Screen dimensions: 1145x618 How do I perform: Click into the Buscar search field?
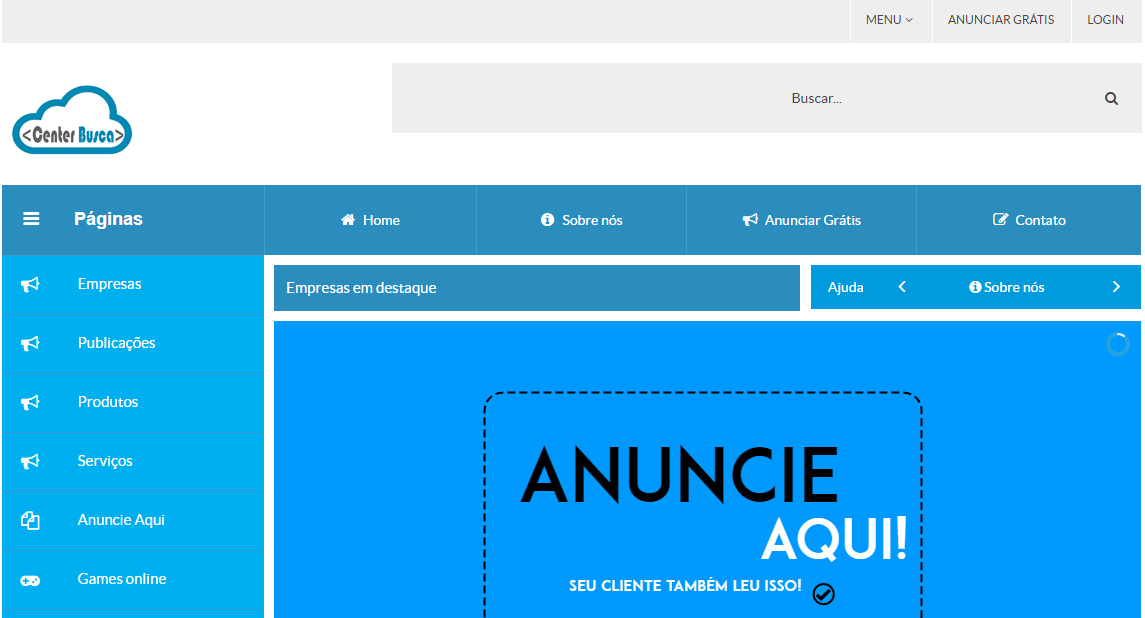tap(740, 99)
